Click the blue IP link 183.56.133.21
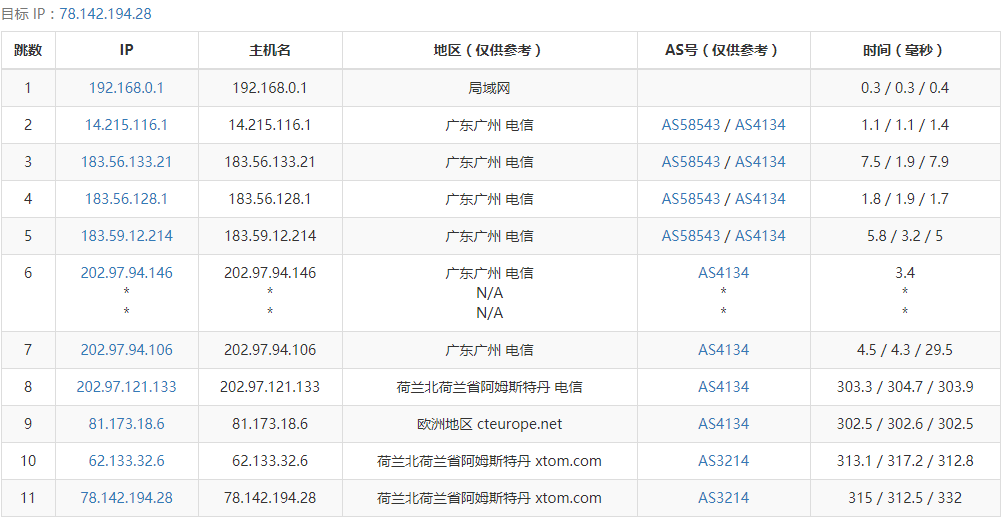The height and width of the screenshot is (517, 1001). coord(126,162)
